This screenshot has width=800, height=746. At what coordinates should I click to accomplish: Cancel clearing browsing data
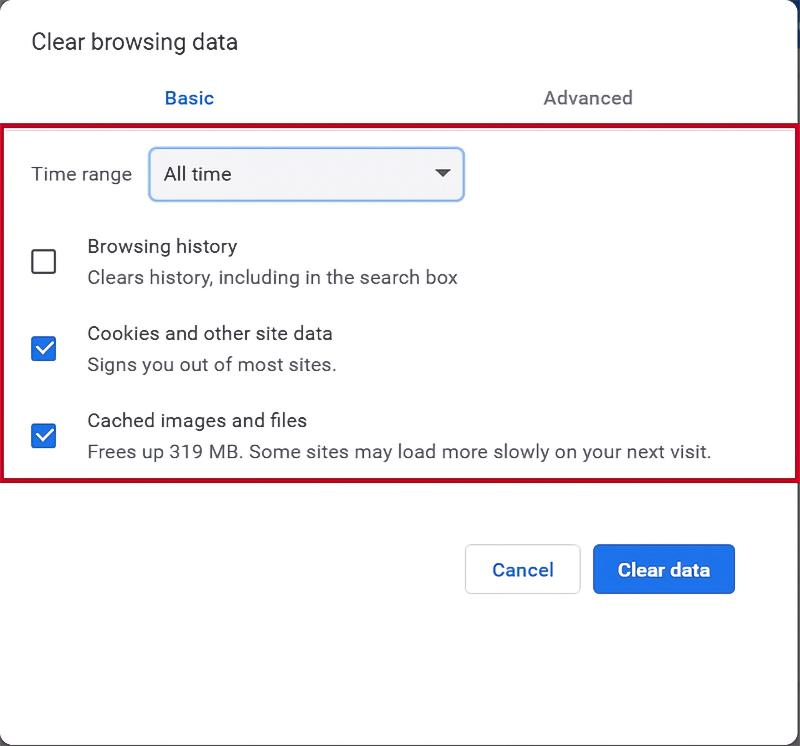[x=522, y=569]
